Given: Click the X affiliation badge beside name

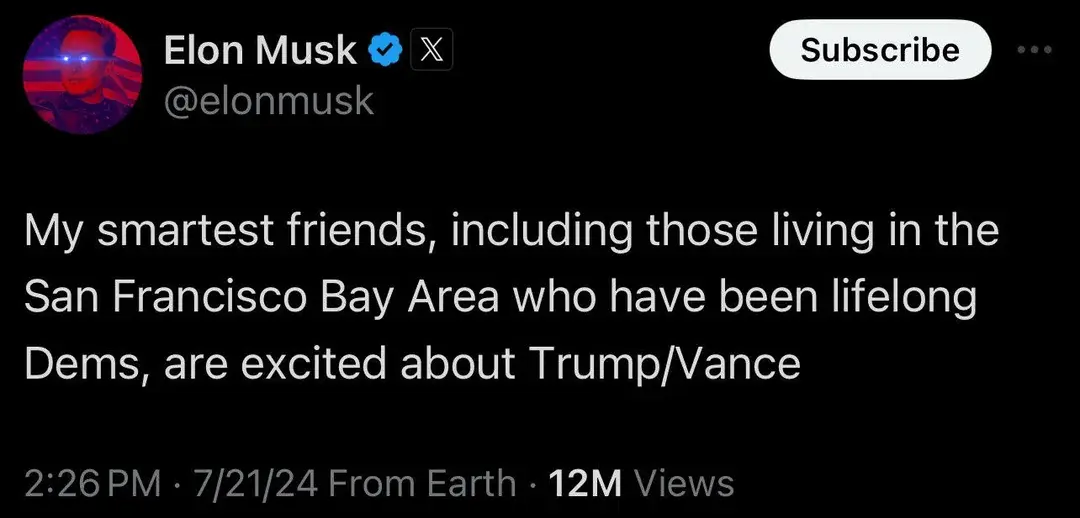Looking at the screenshot, I should coord(431,50).
